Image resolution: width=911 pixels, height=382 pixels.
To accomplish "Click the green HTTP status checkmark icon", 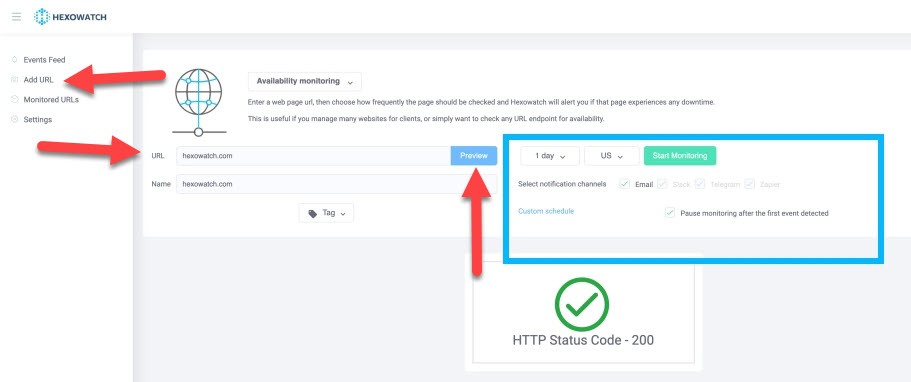I will 582,305.
